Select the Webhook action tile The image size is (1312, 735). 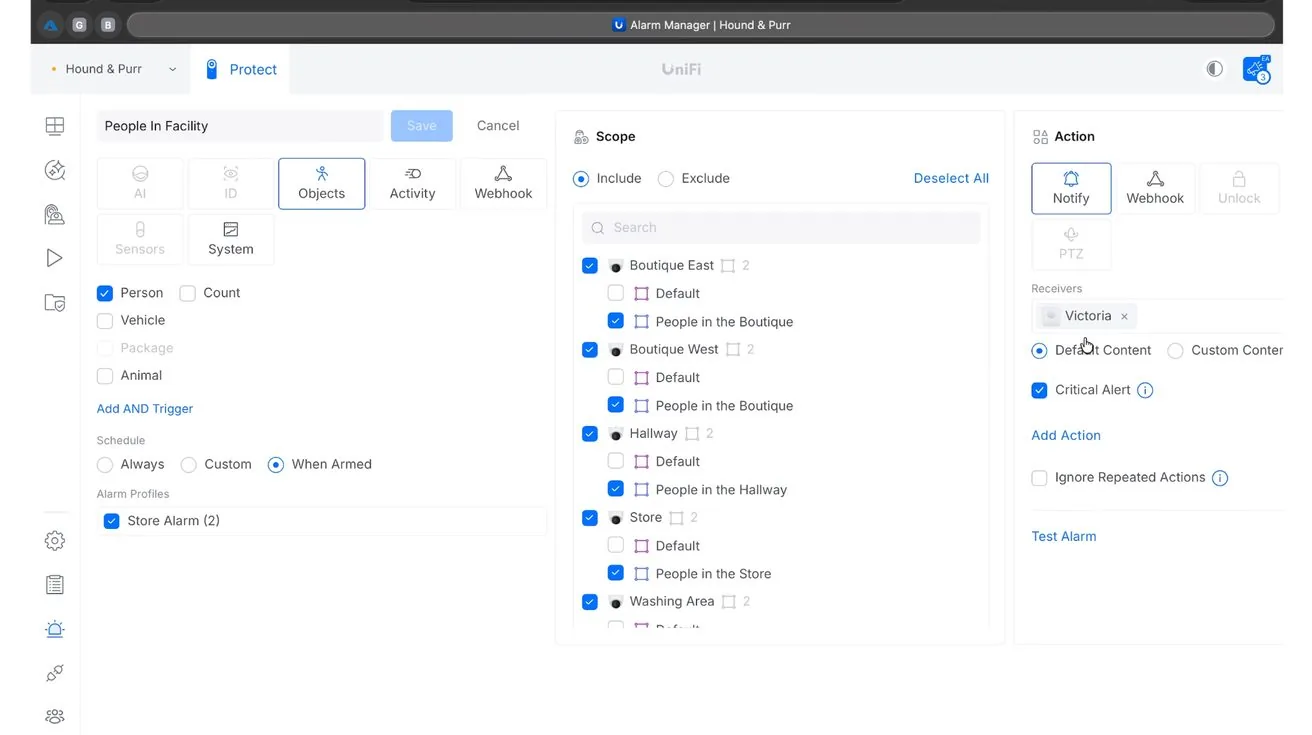click(x=1155, y=188)
